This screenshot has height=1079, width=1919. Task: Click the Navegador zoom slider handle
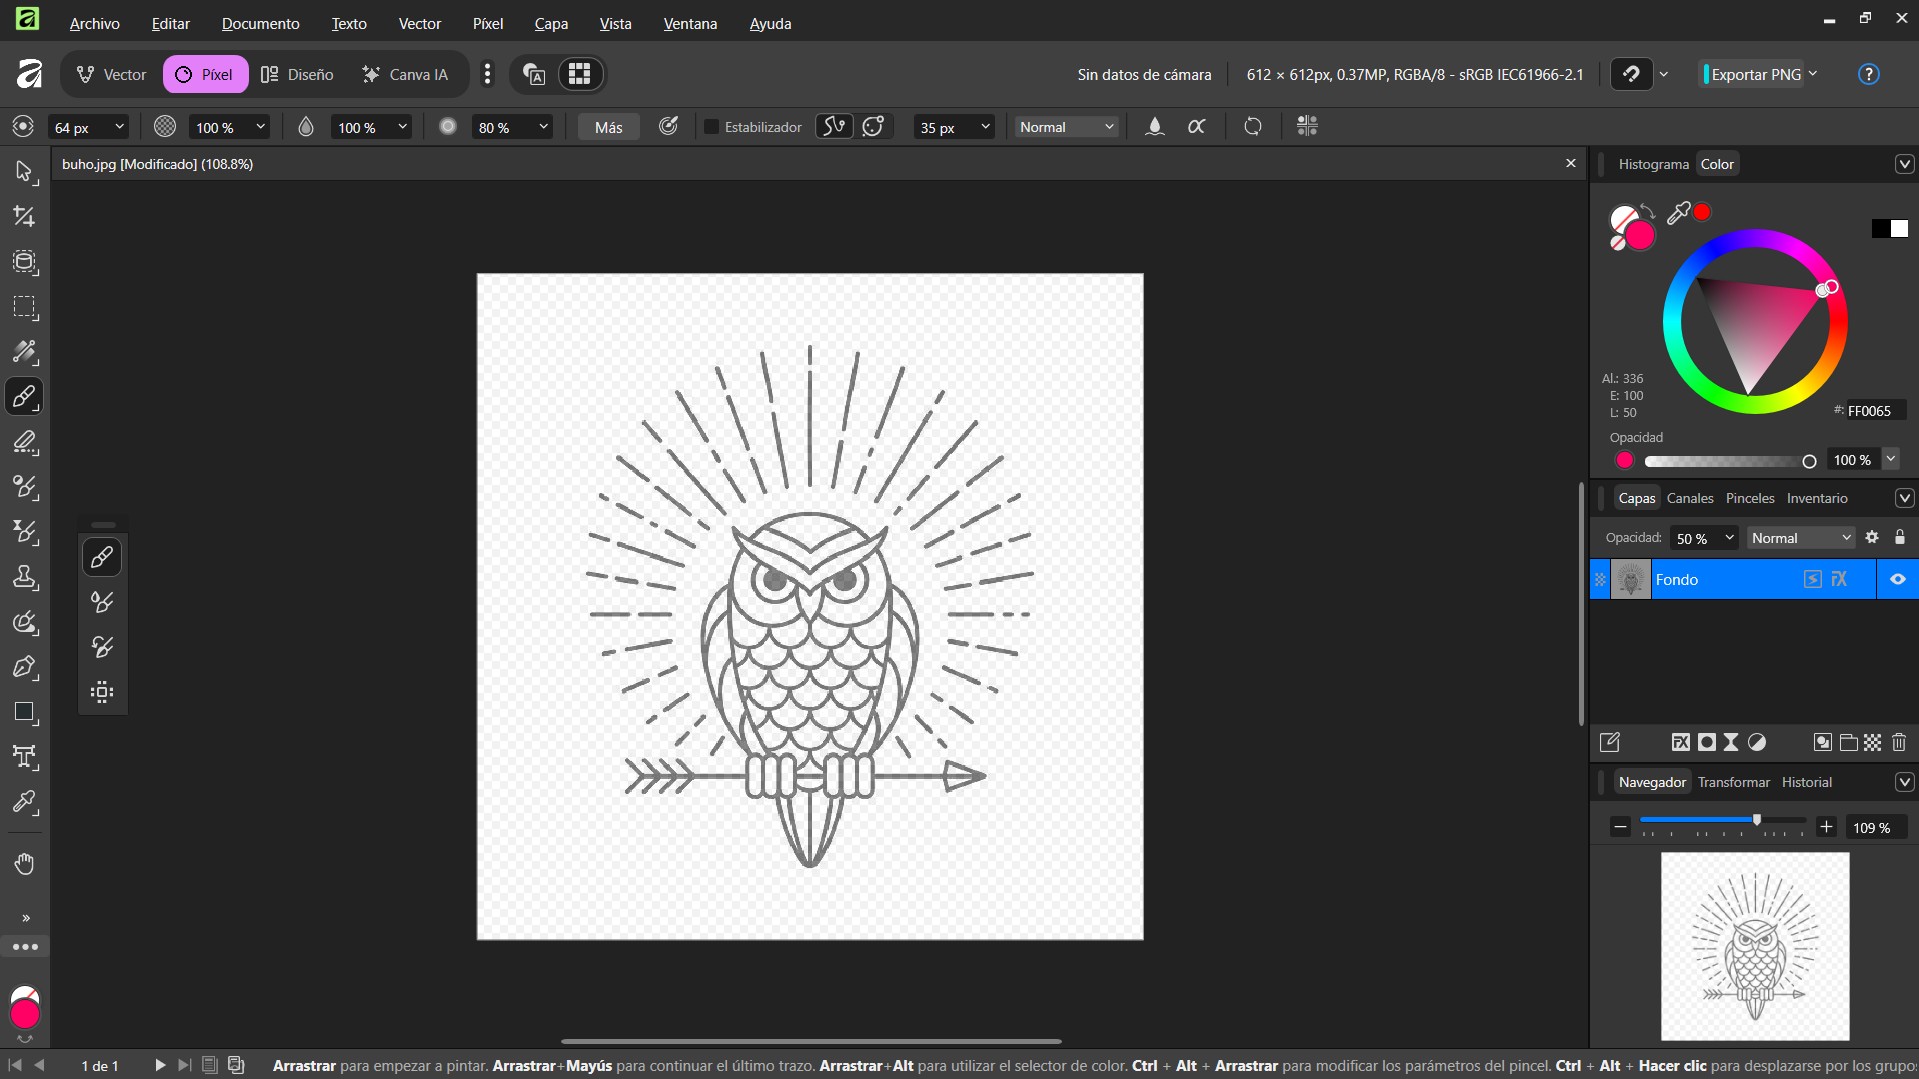[x=1757, y=820]
